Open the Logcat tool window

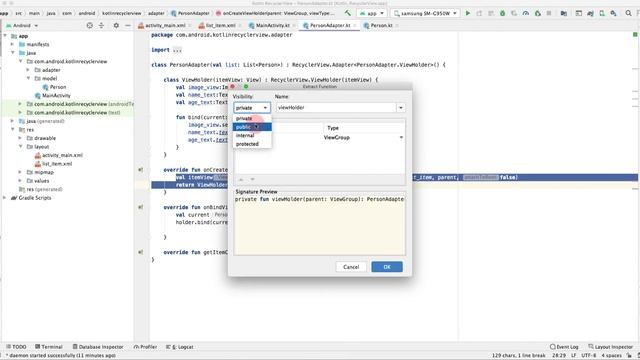(x=180, y=347)
